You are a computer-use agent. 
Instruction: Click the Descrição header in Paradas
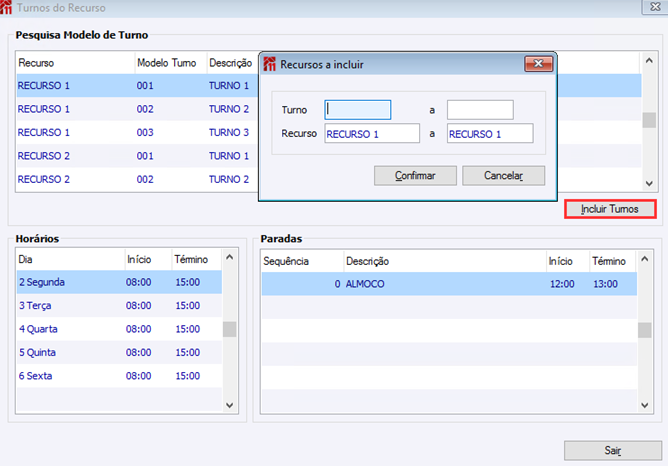[445, 261]
